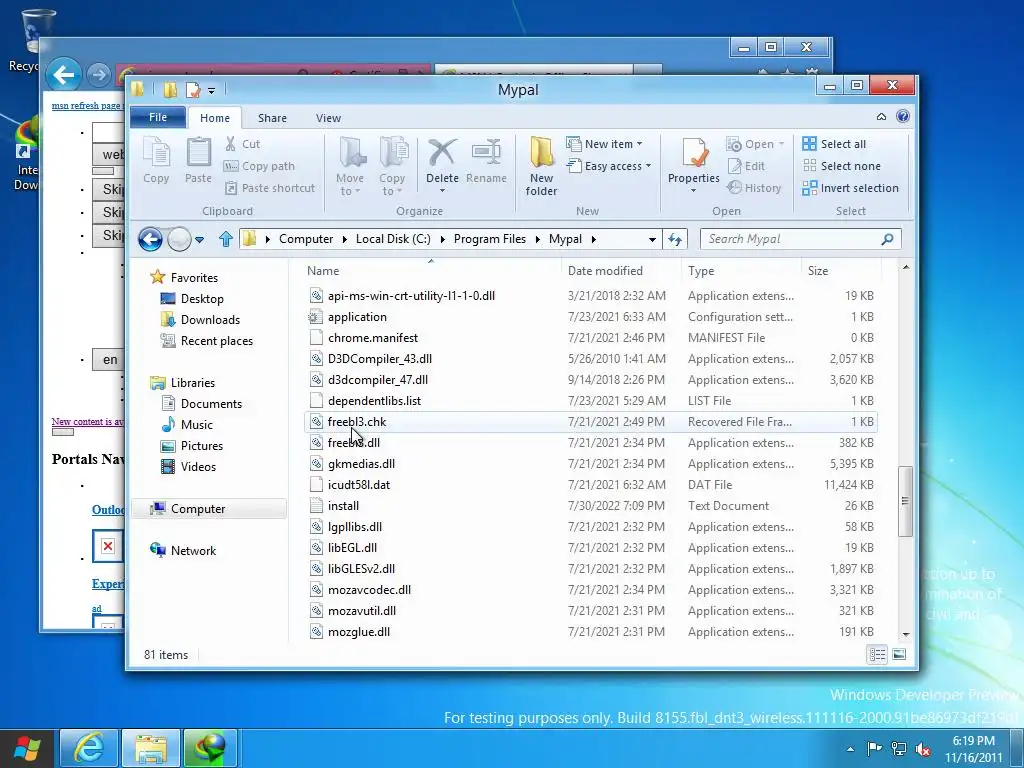1024x768 pixels.
Task: Go up one folder level arrow
Action: pos(226,239)
